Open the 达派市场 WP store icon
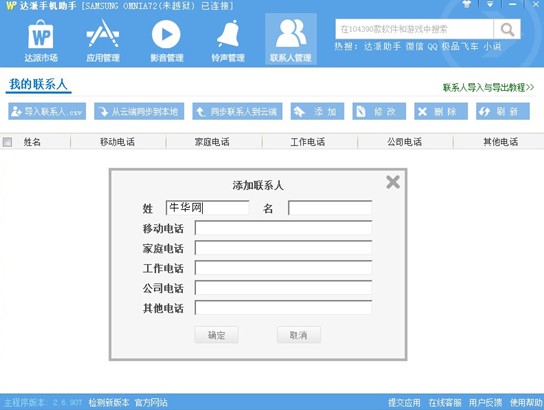 (41, 41)
